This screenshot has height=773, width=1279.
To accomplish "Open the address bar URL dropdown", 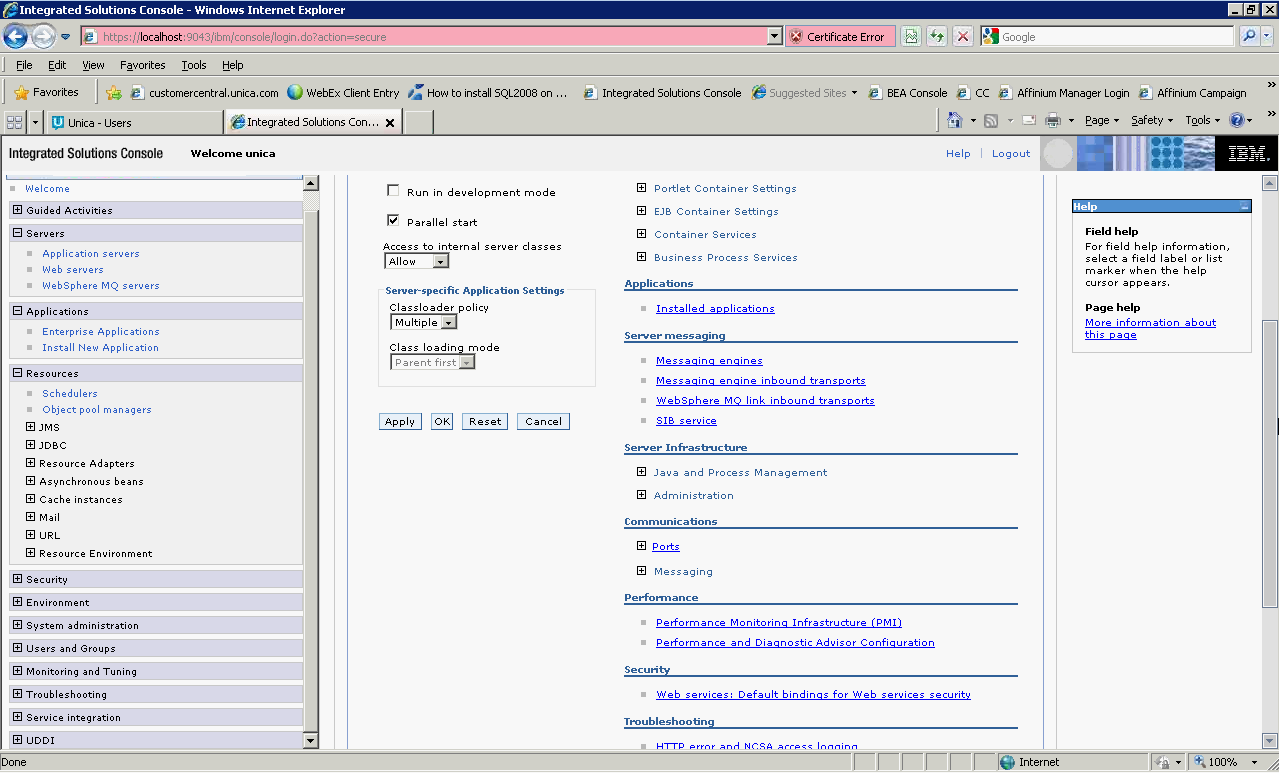I will point(774,36).
